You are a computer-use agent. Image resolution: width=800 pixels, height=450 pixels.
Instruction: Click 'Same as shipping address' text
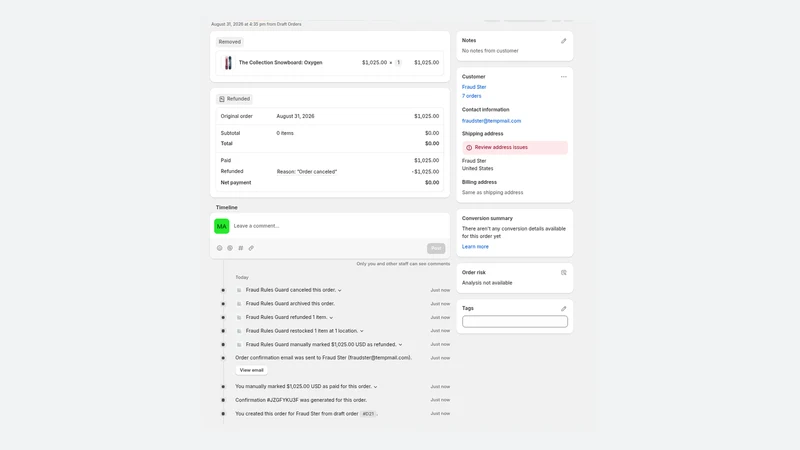492,192
